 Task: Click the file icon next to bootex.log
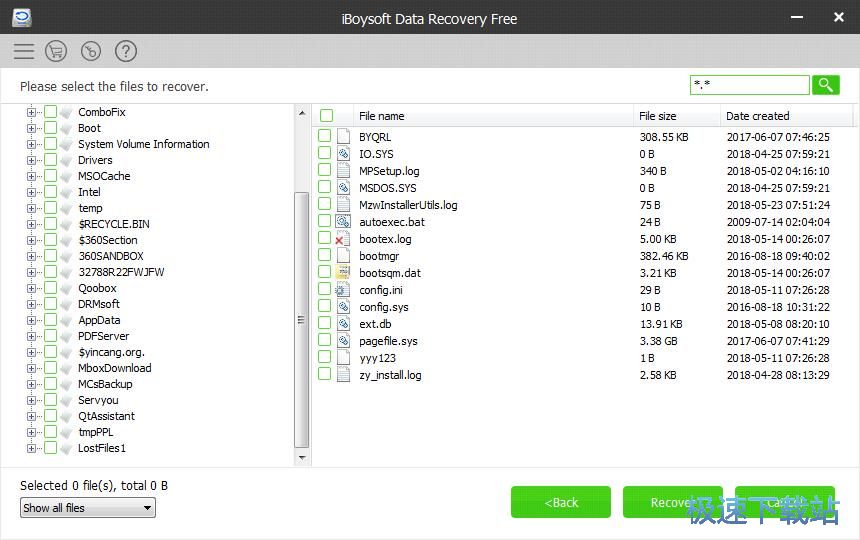(343, 239)
